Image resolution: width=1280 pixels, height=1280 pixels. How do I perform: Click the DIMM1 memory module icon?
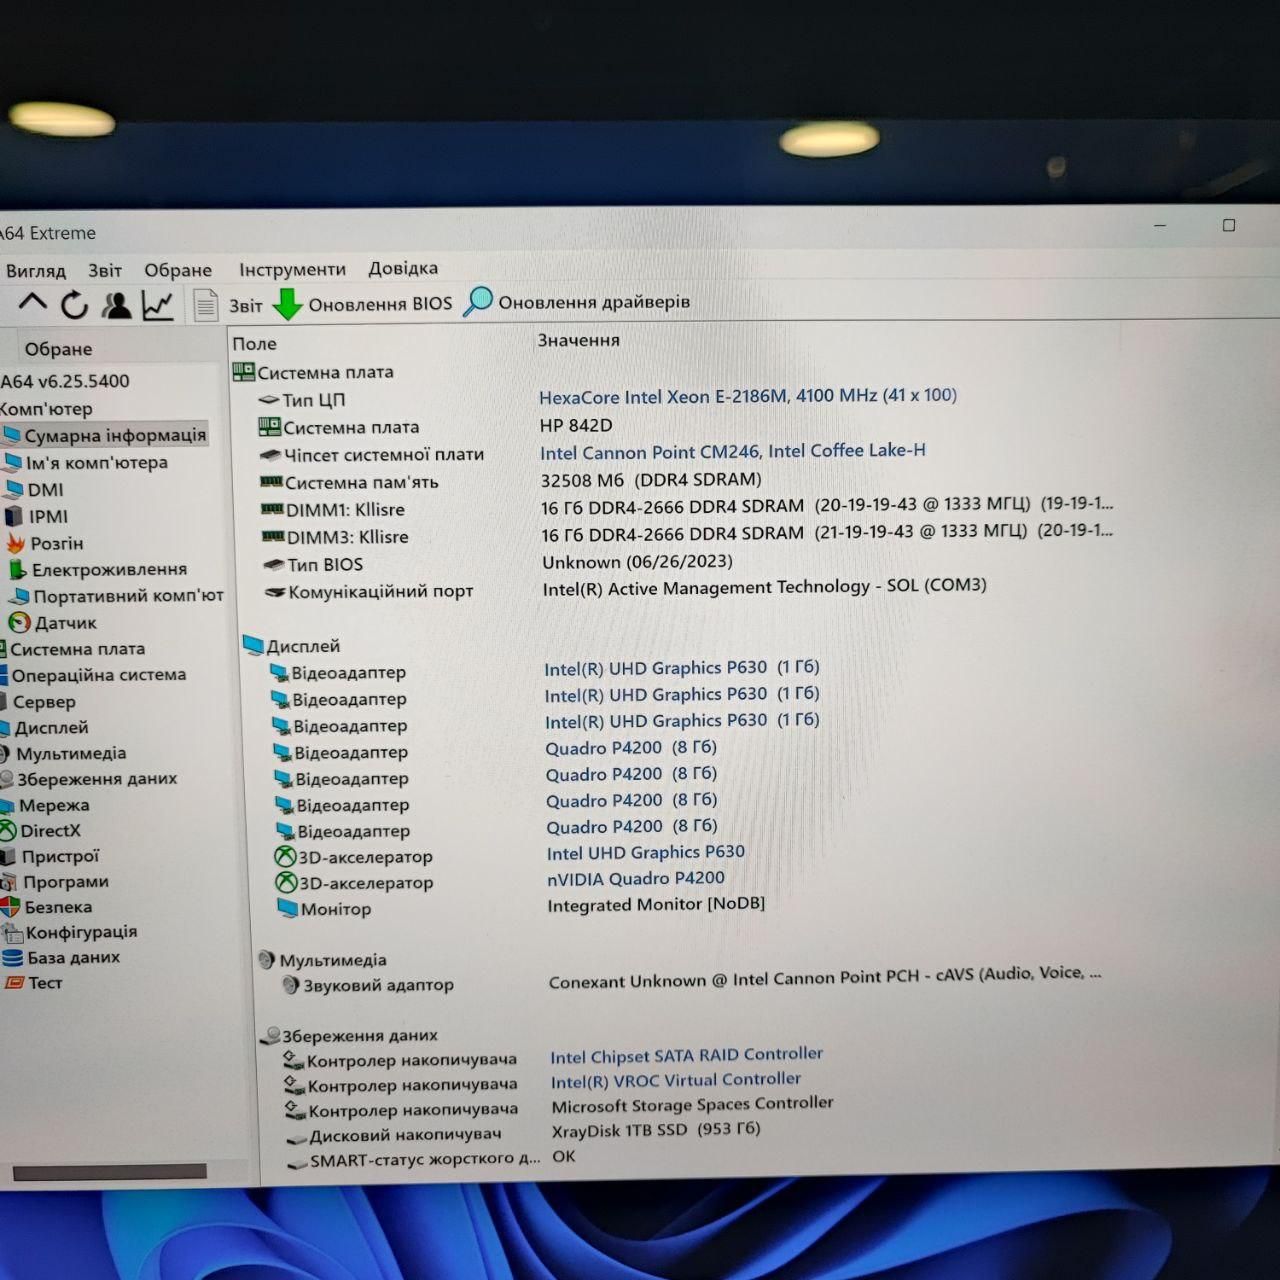[x=271, y=509]
